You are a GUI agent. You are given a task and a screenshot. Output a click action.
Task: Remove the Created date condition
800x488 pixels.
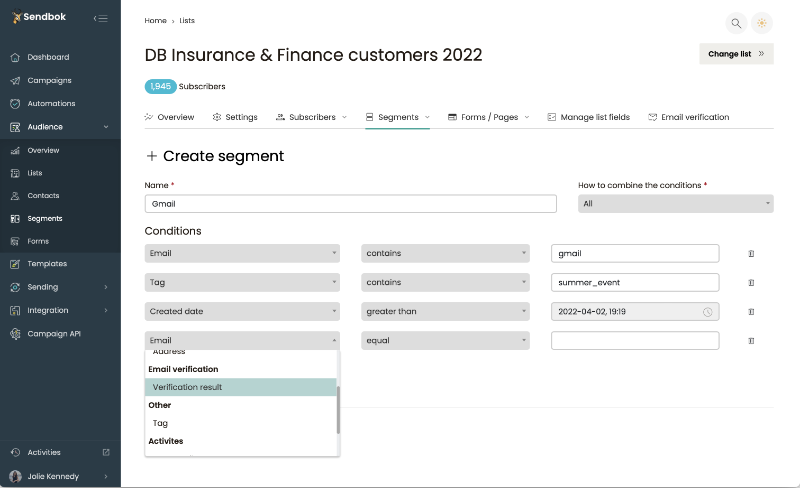[x=751, y=312]
